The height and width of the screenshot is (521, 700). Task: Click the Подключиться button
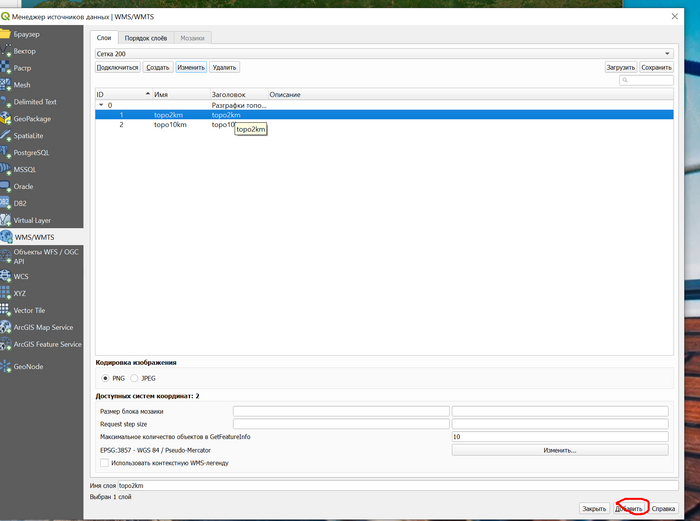click(x=117, y=67)
